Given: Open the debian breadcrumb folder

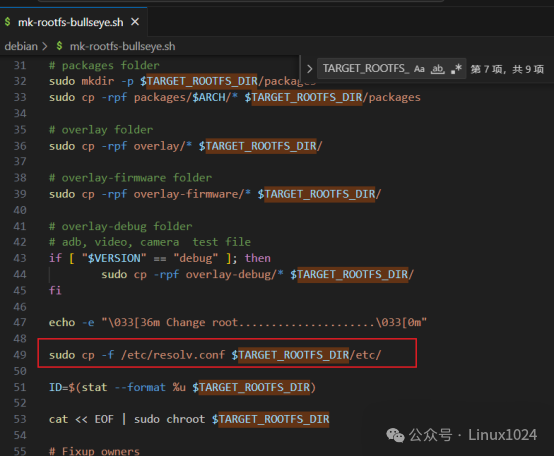Looking at the screenshot, I should pos(21,46).
